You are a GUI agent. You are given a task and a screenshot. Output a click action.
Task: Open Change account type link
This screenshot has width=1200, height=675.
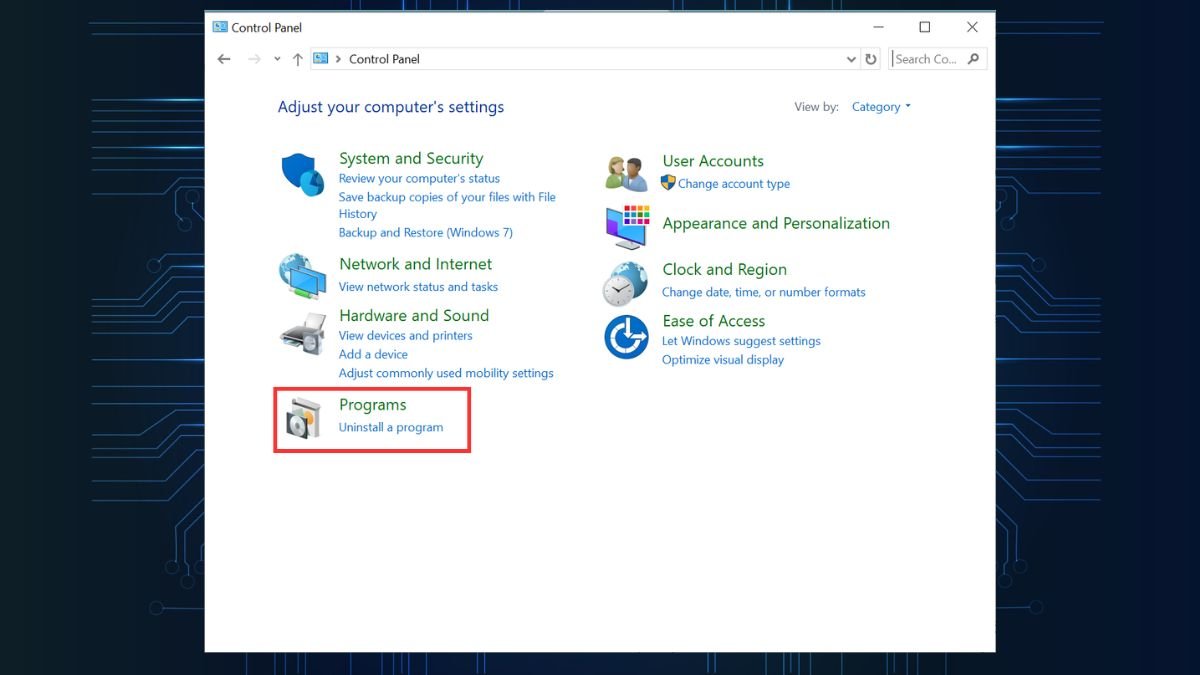click(x=733, y=184)
